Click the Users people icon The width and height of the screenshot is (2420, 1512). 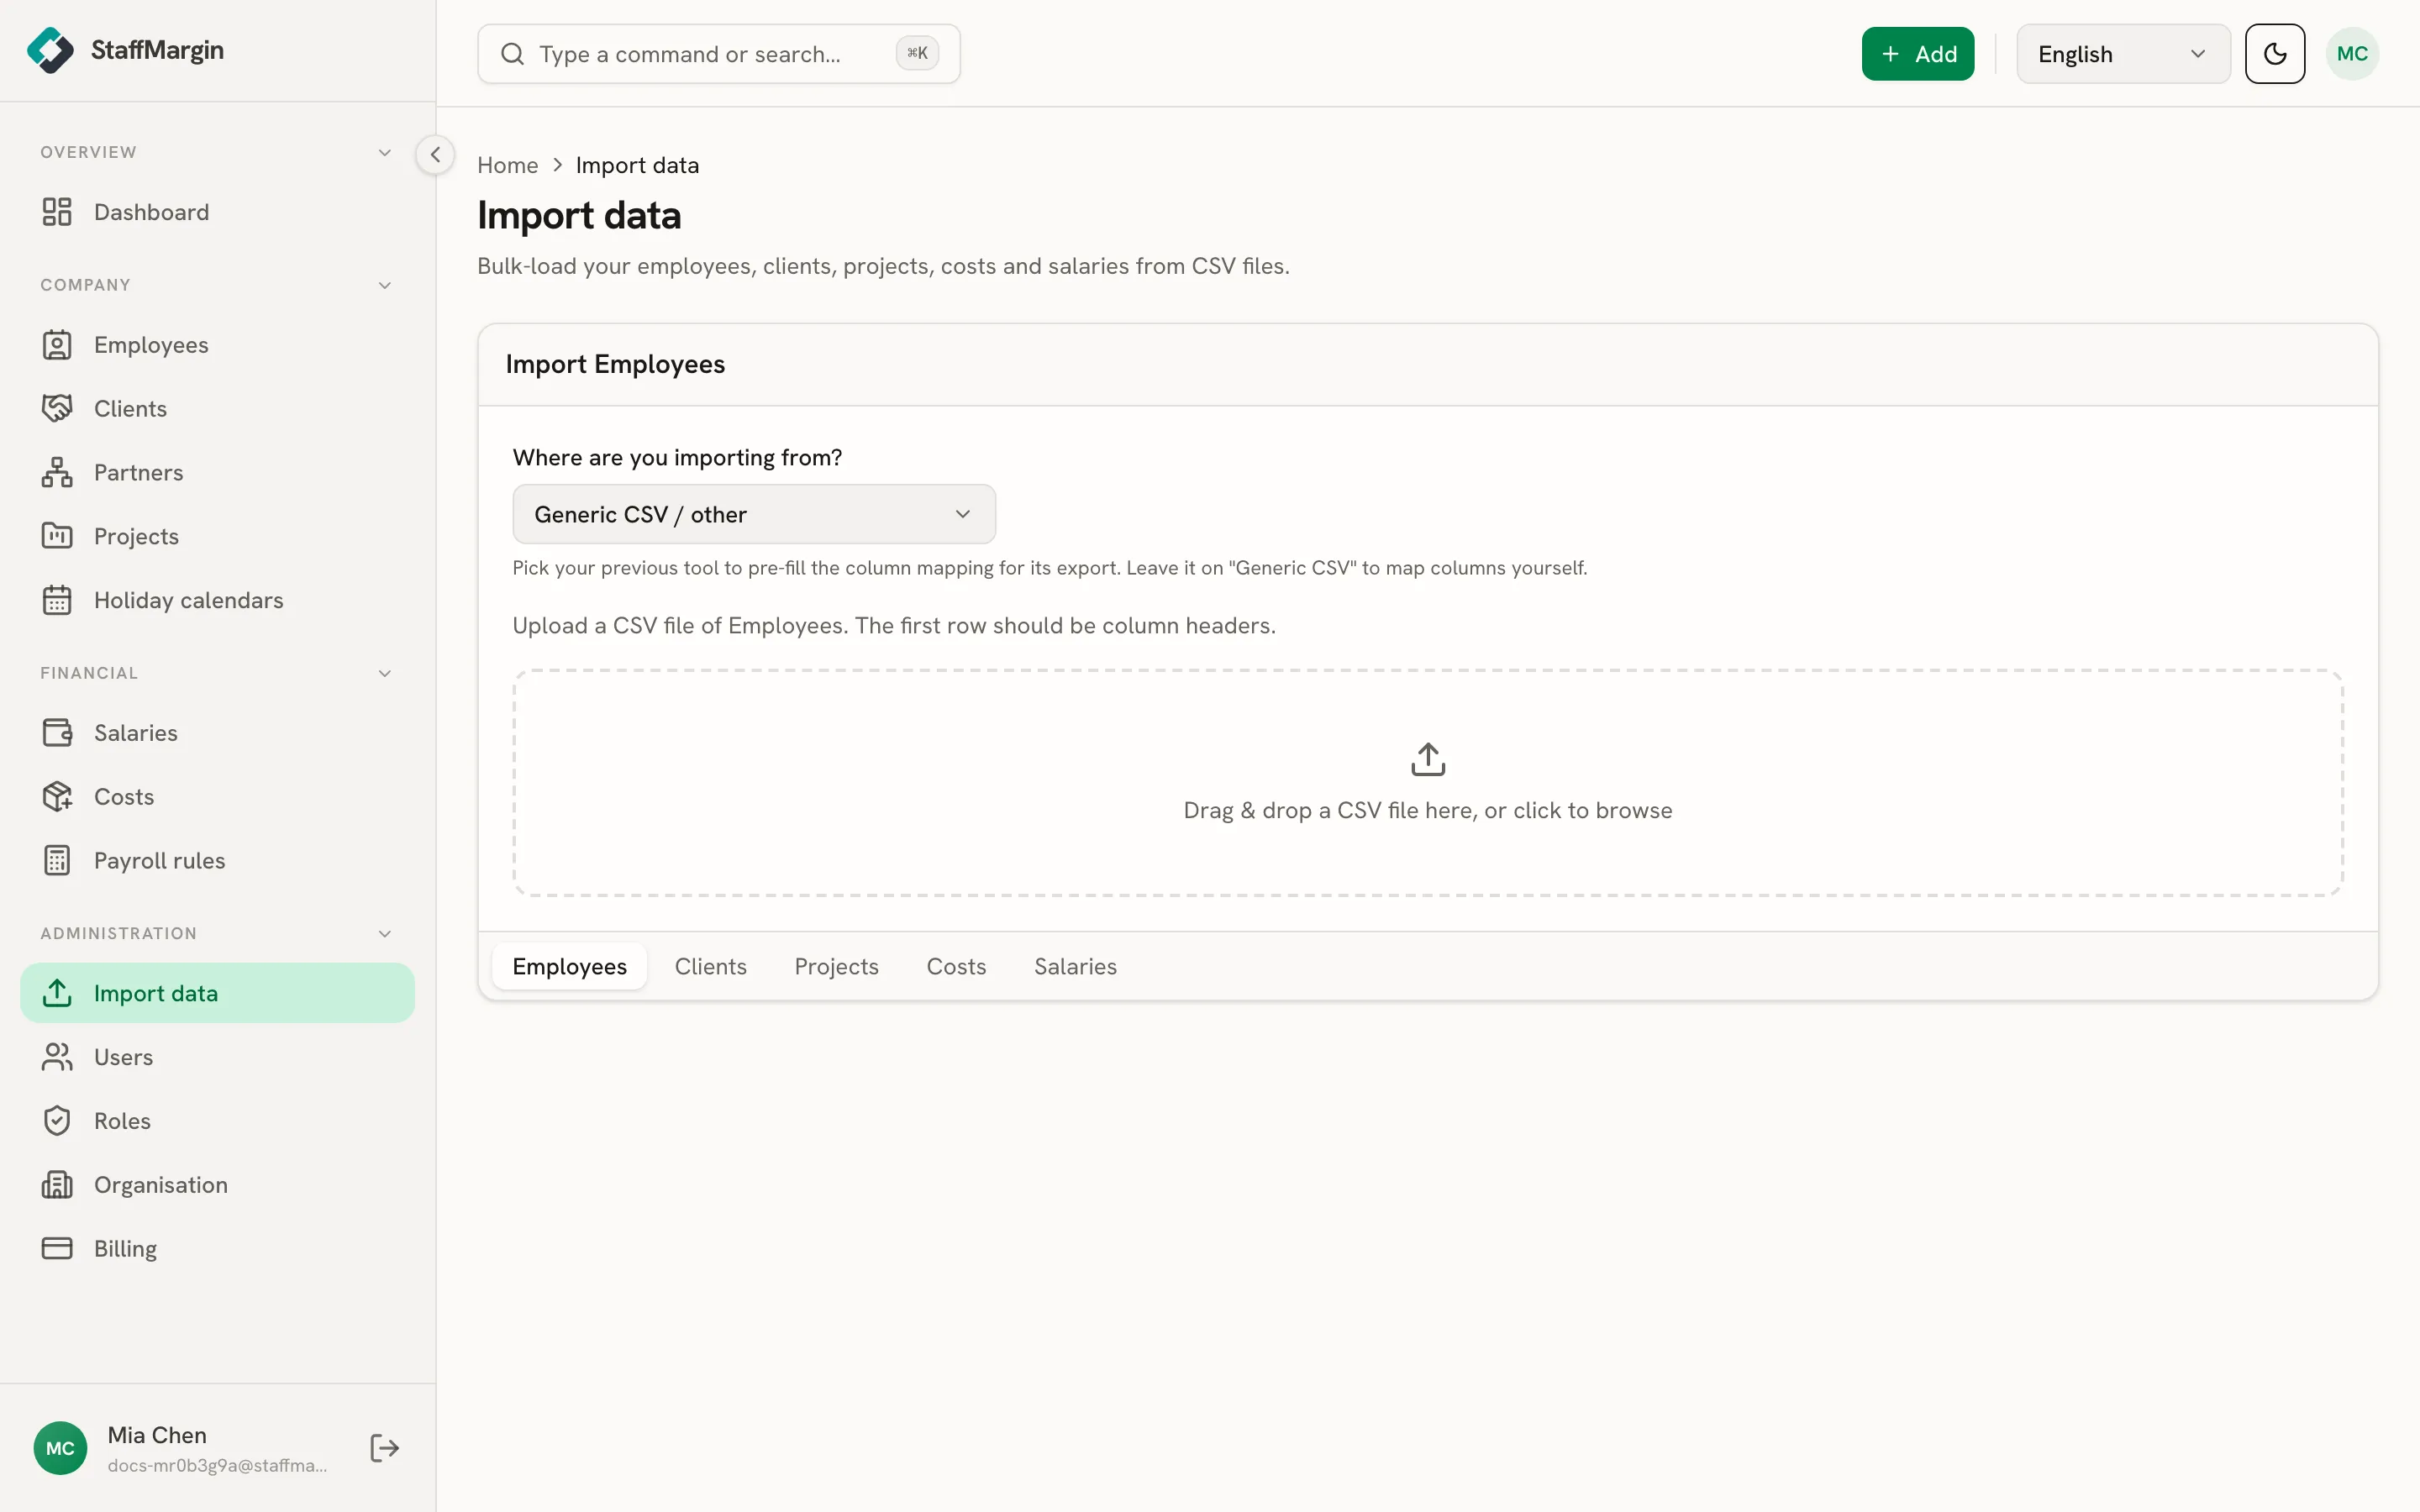(x=57, y=1057)
